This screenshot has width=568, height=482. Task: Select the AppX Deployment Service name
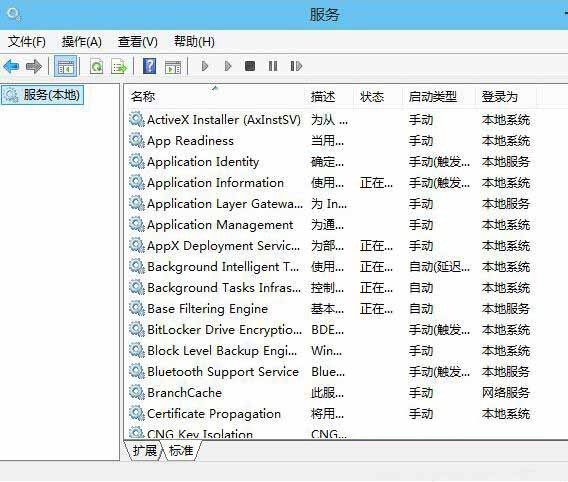[224, 246]
